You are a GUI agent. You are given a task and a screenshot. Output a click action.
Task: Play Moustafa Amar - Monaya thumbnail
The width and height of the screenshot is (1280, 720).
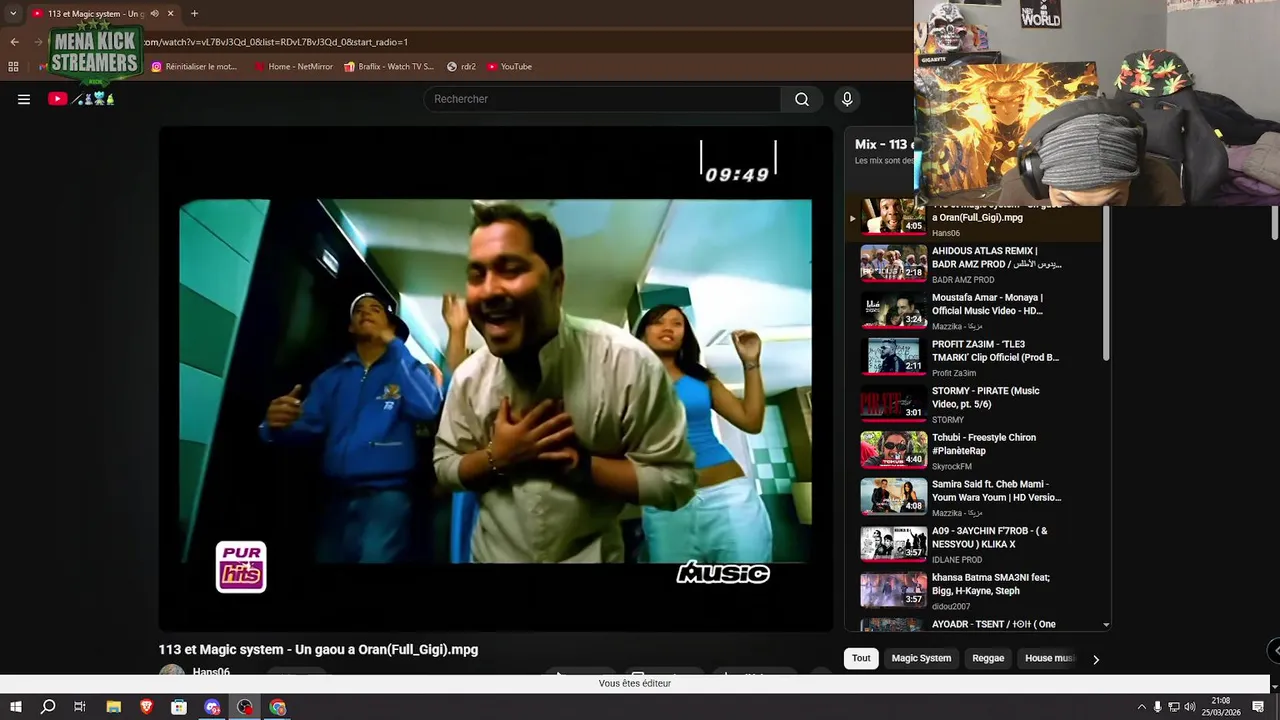click(x=893, y=309)
